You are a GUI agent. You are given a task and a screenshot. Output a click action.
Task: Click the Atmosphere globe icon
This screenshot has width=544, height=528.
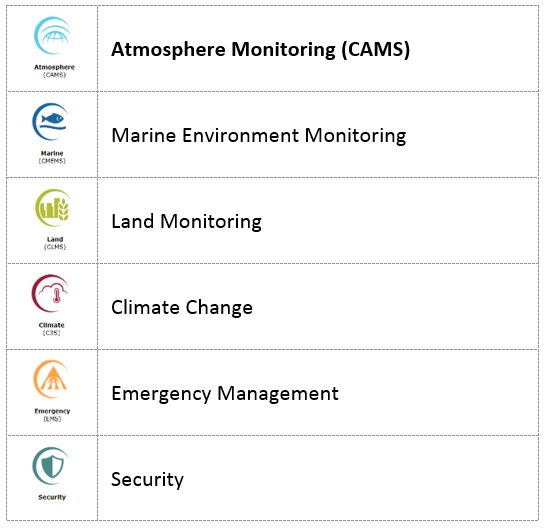click(x=52, y=35)
